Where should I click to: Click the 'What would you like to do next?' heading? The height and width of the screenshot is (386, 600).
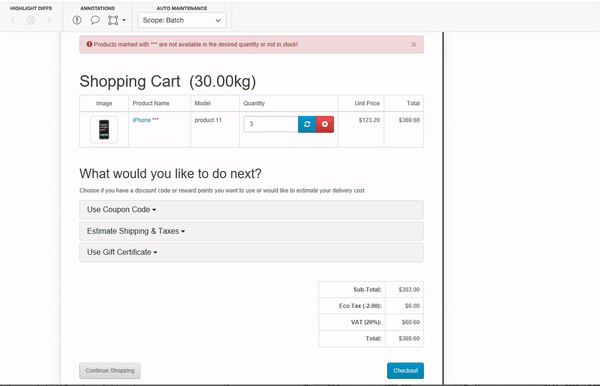pos(170,174)
